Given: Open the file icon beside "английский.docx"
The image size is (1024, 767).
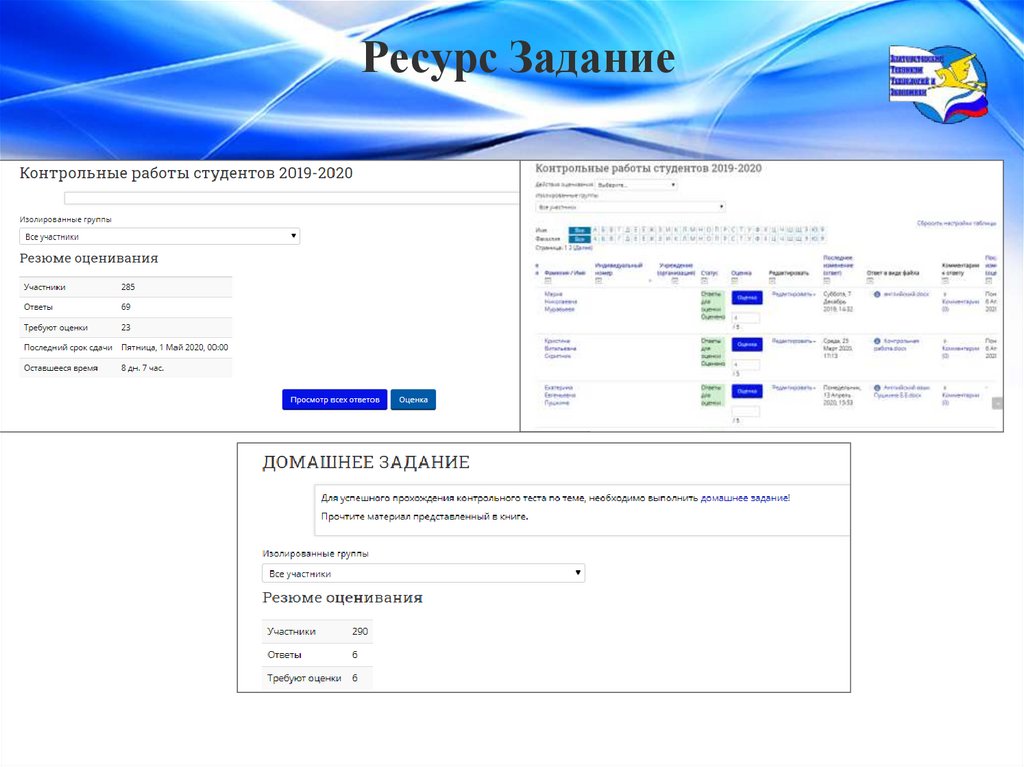Looking at the screenshot, I should (x=876, y=293).
